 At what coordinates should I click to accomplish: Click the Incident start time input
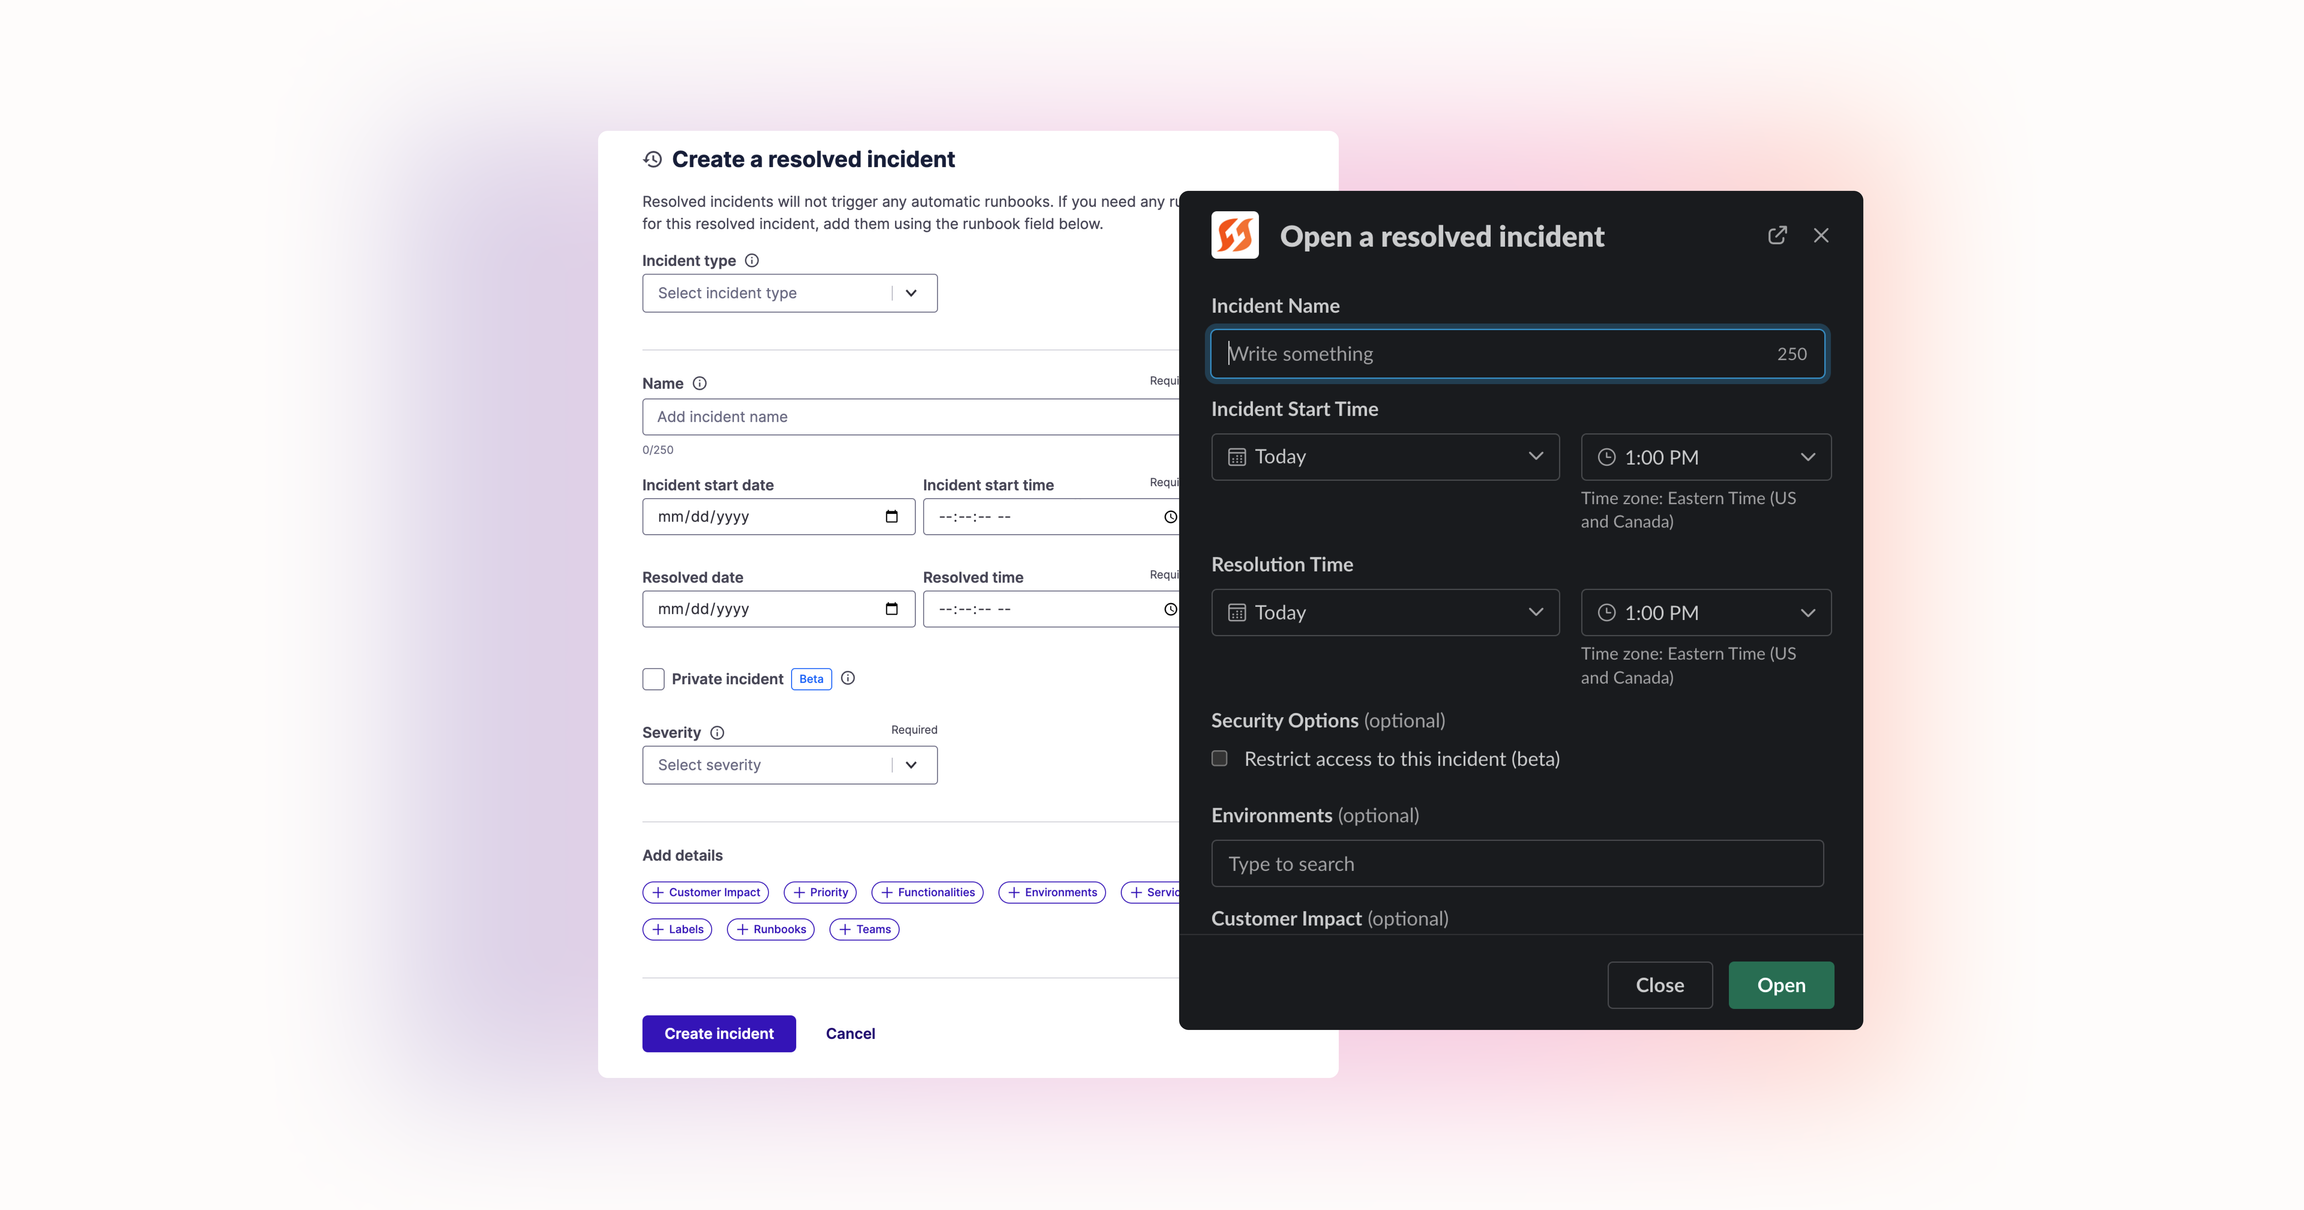click(x=1051, y=516)
